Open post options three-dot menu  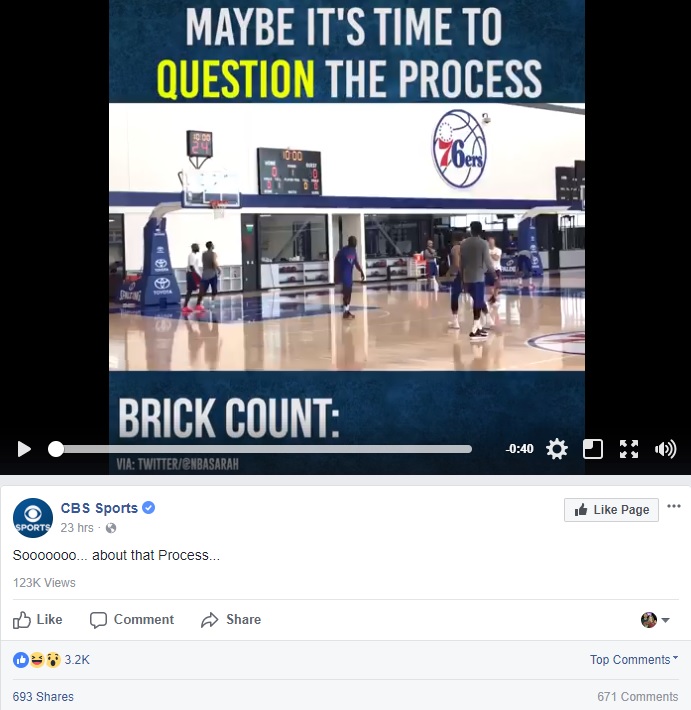click(673, 506)
